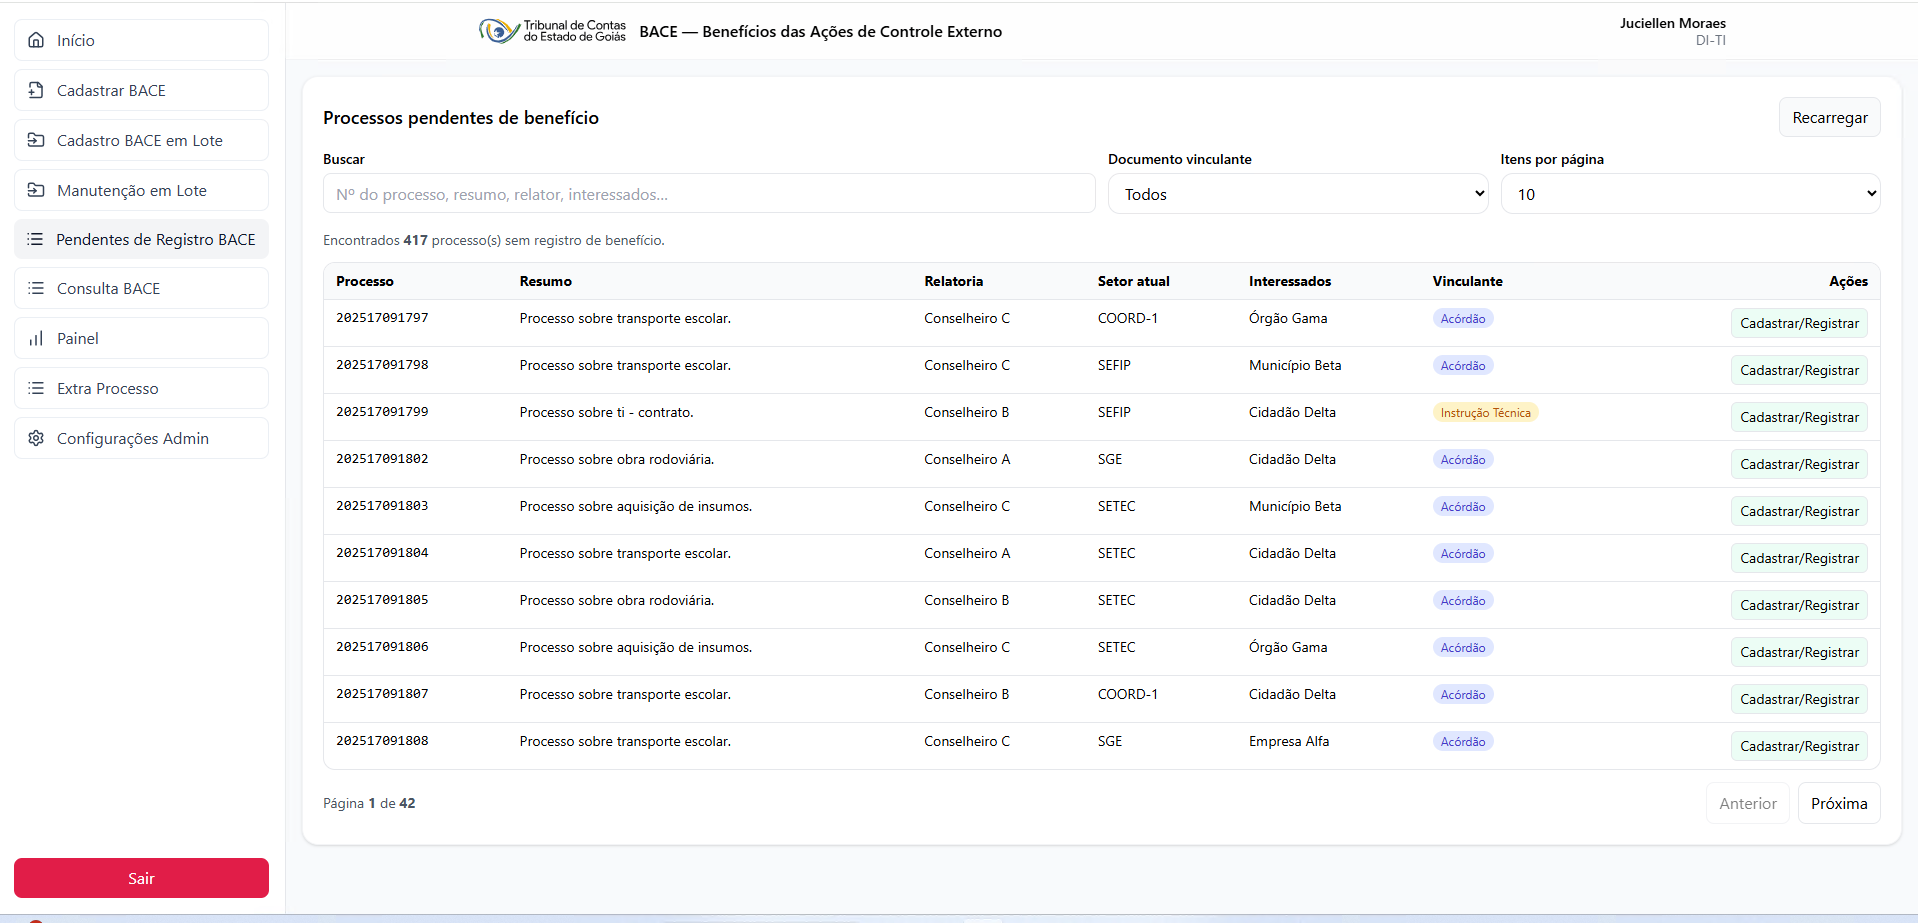Click the Configurações Admin gear icon

click(x=36, y=438)
